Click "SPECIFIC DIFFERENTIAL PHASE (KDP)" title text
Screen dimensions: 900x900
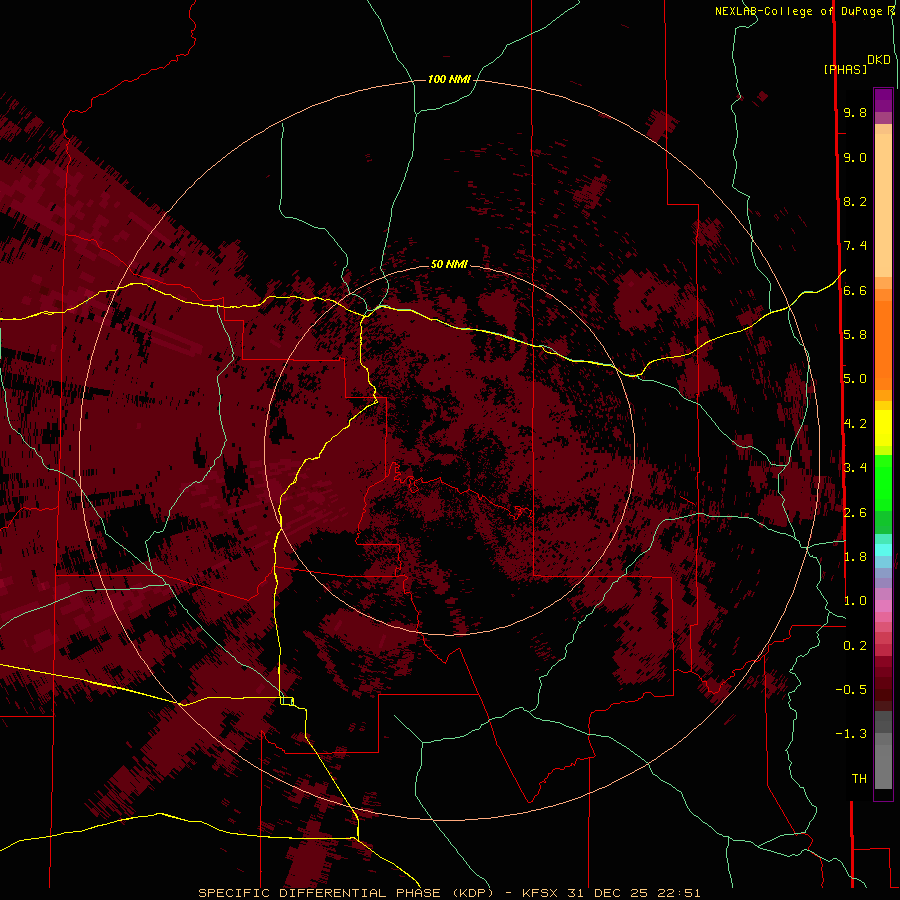click(346, 893)
